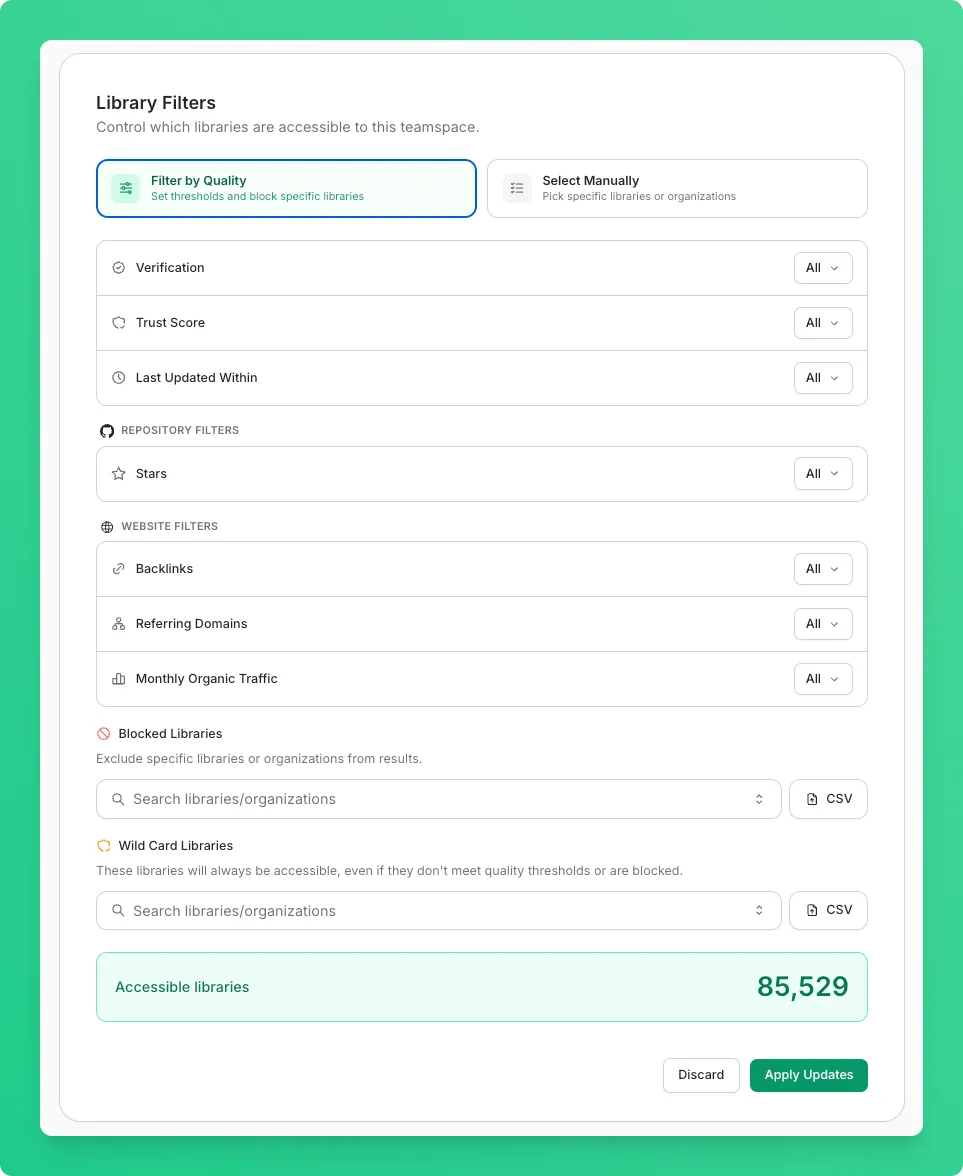Viewport: 963px width, 1176px height.
Task: Focus the Wild Card Libraries search field
Action: tap(439, 910)
